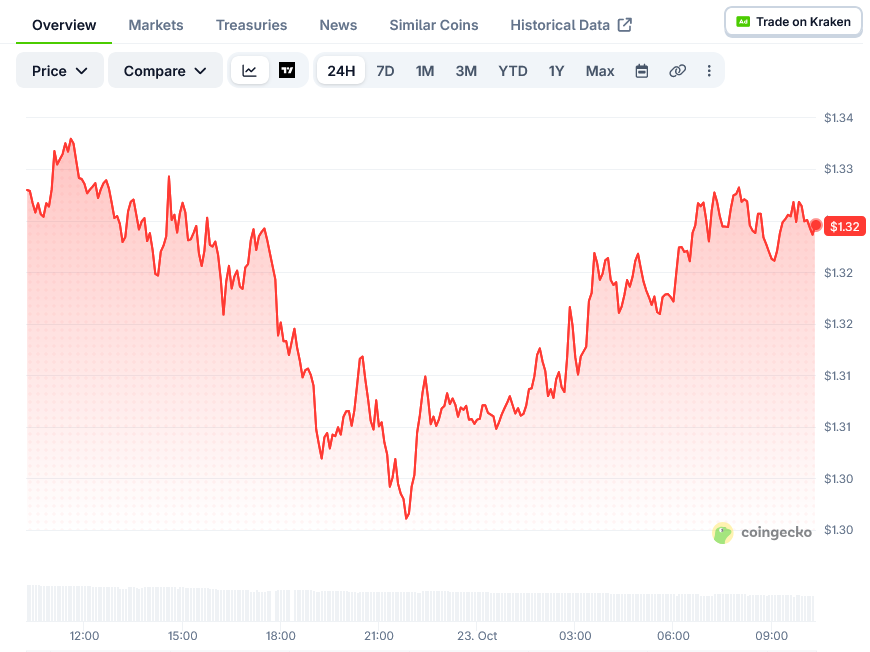Click the red current price dot on chart
Image resolution: width=870 pixels, height=652 pixels.
pos(816,225)
